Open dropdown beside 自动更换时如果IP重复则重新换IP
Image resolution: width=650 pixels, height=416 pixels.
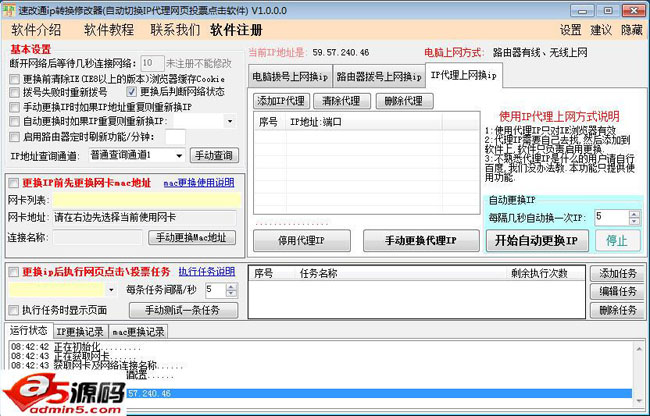click(x=230, y=121)
